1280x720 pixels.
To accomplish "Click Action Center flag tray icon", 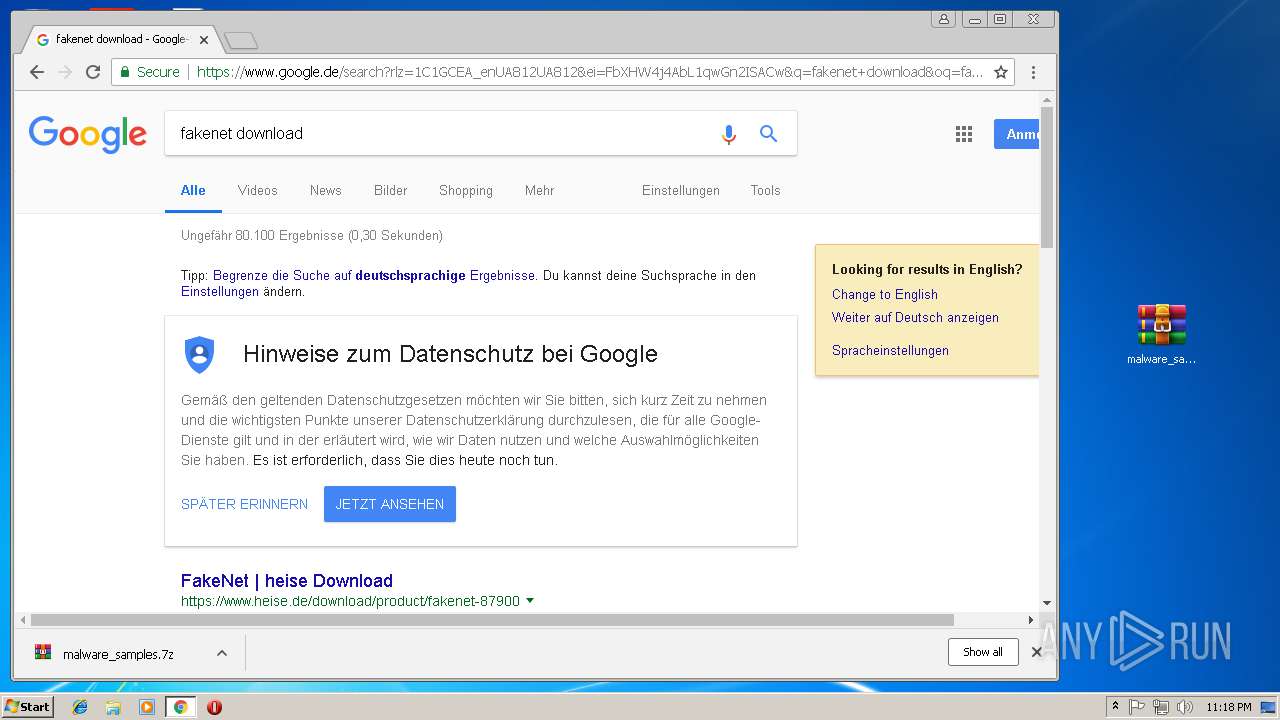I will pos(1137,707).
